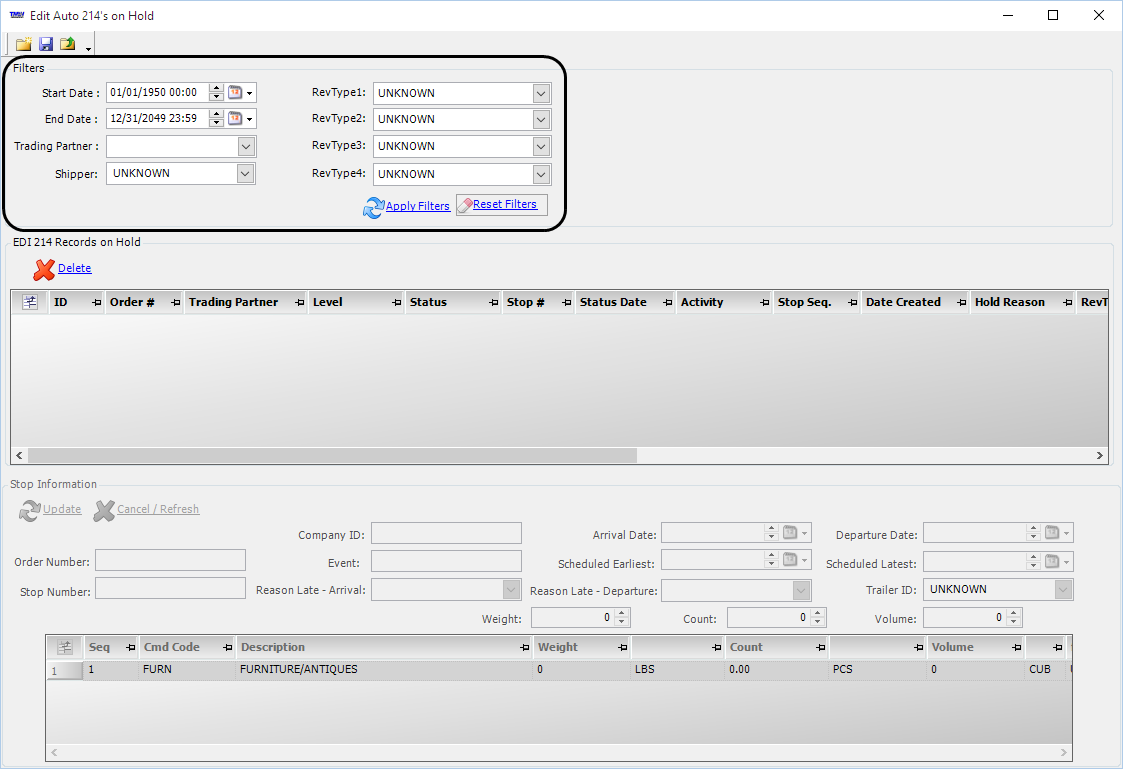Viewport: 1123px width, 769px height.
Task: Open the Start Date calendar picker
Action: coord(236,93)
